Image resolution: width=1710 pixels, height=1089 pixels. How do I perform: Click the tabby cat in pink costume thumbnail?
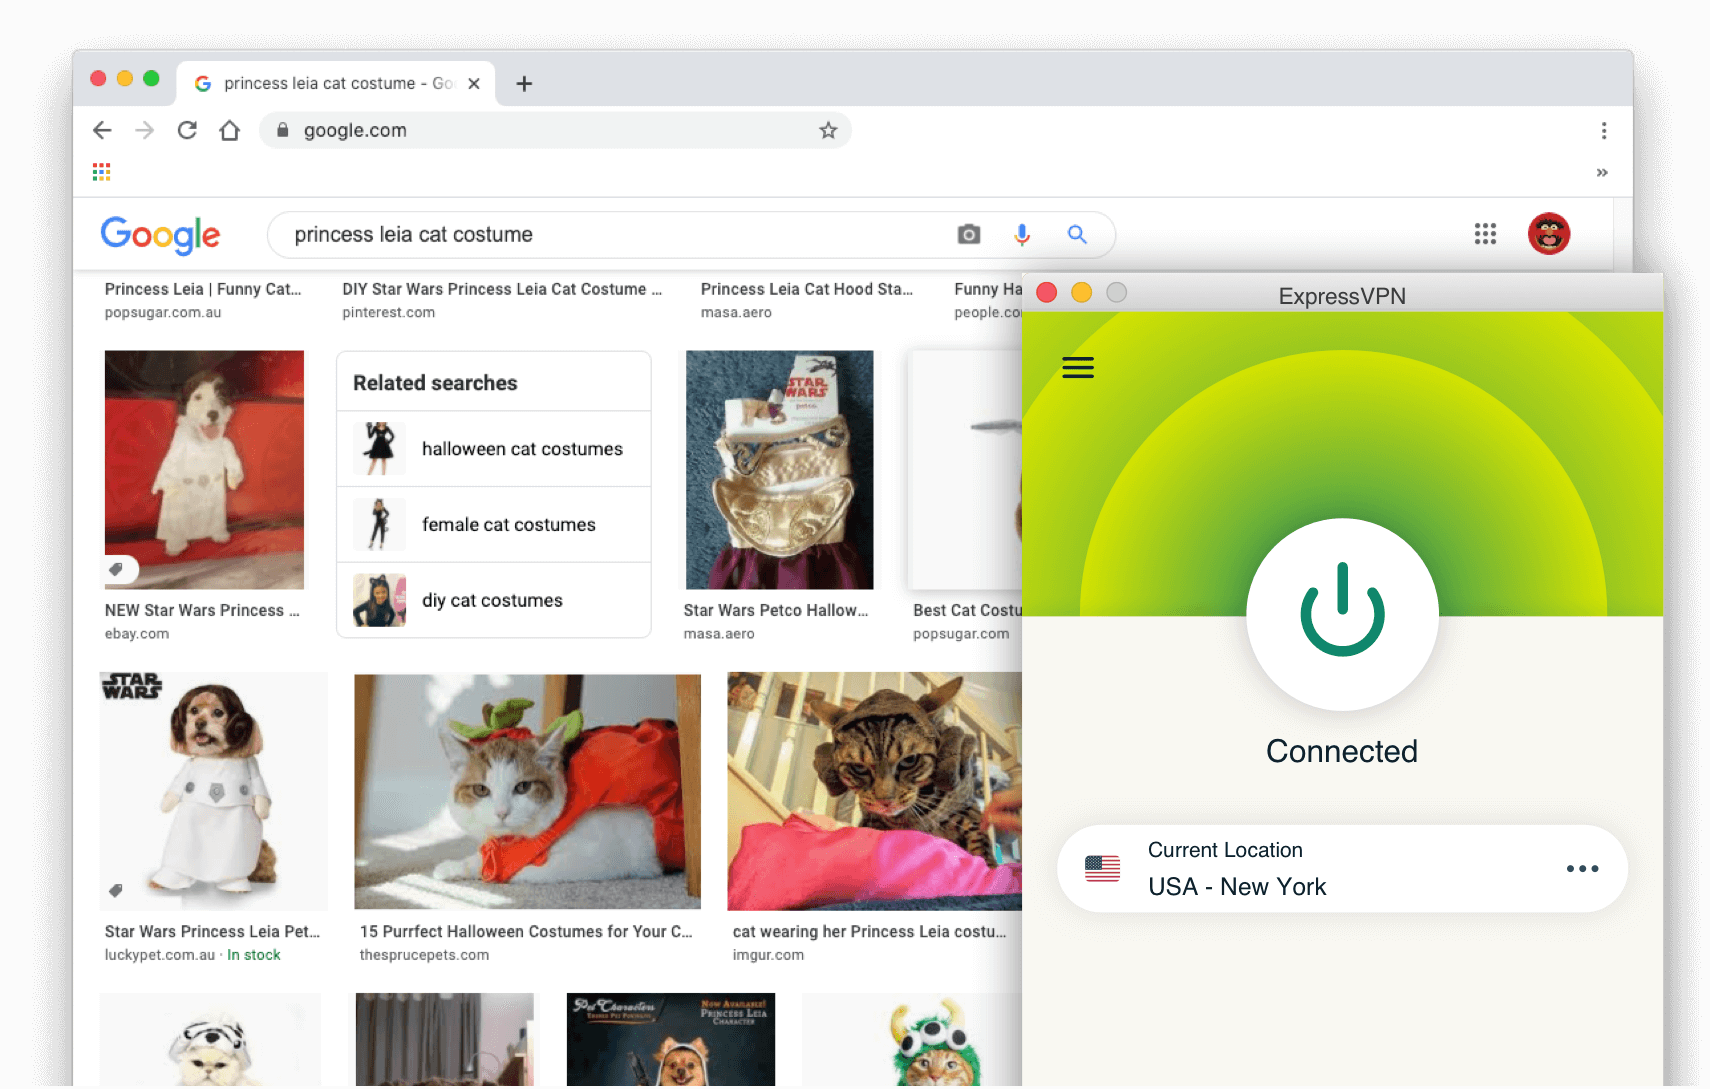pos(874,790)
